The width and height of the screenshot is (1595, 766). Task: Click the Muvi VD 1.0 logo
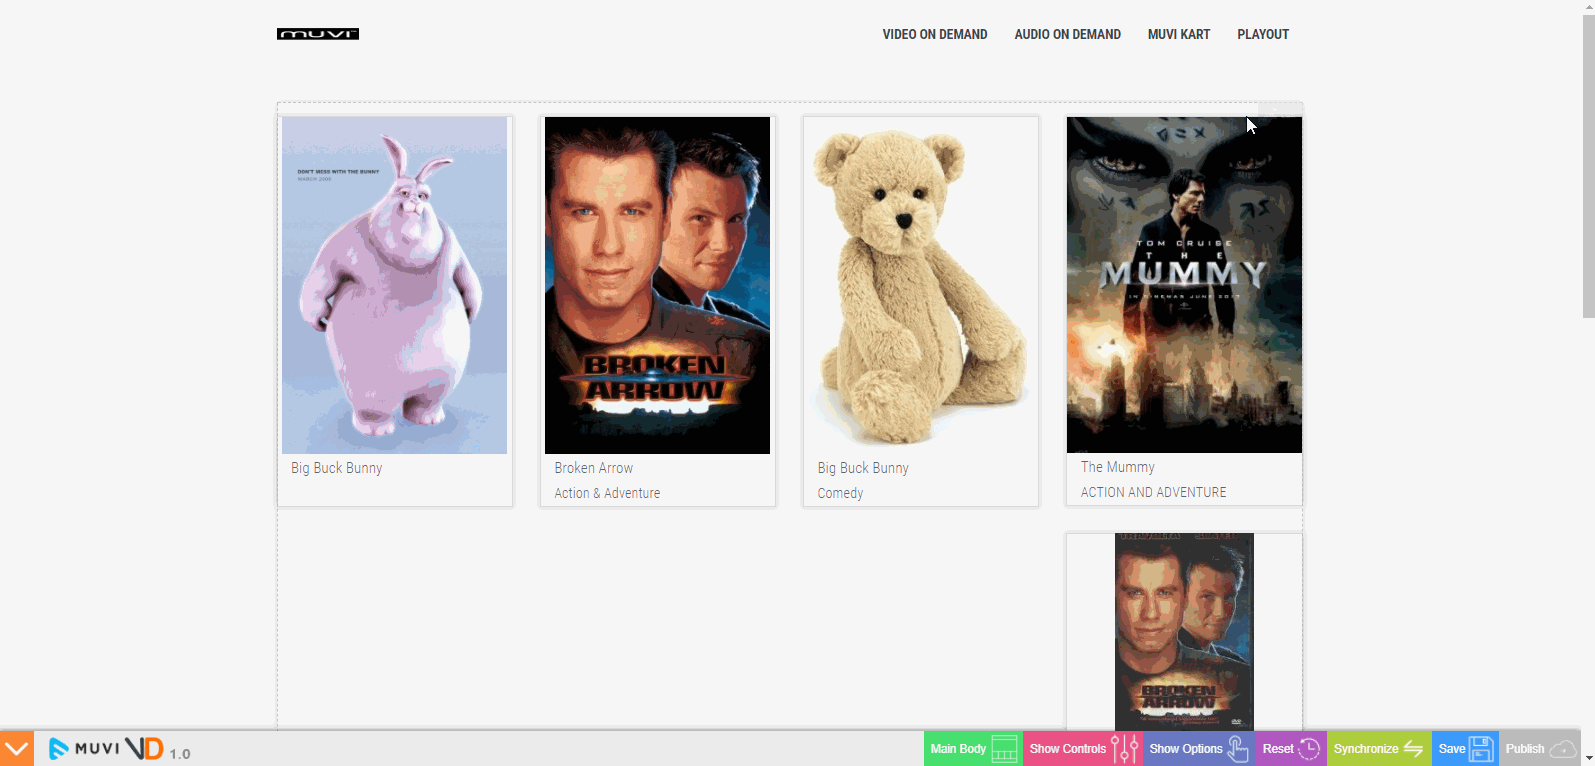pos(119,748)
